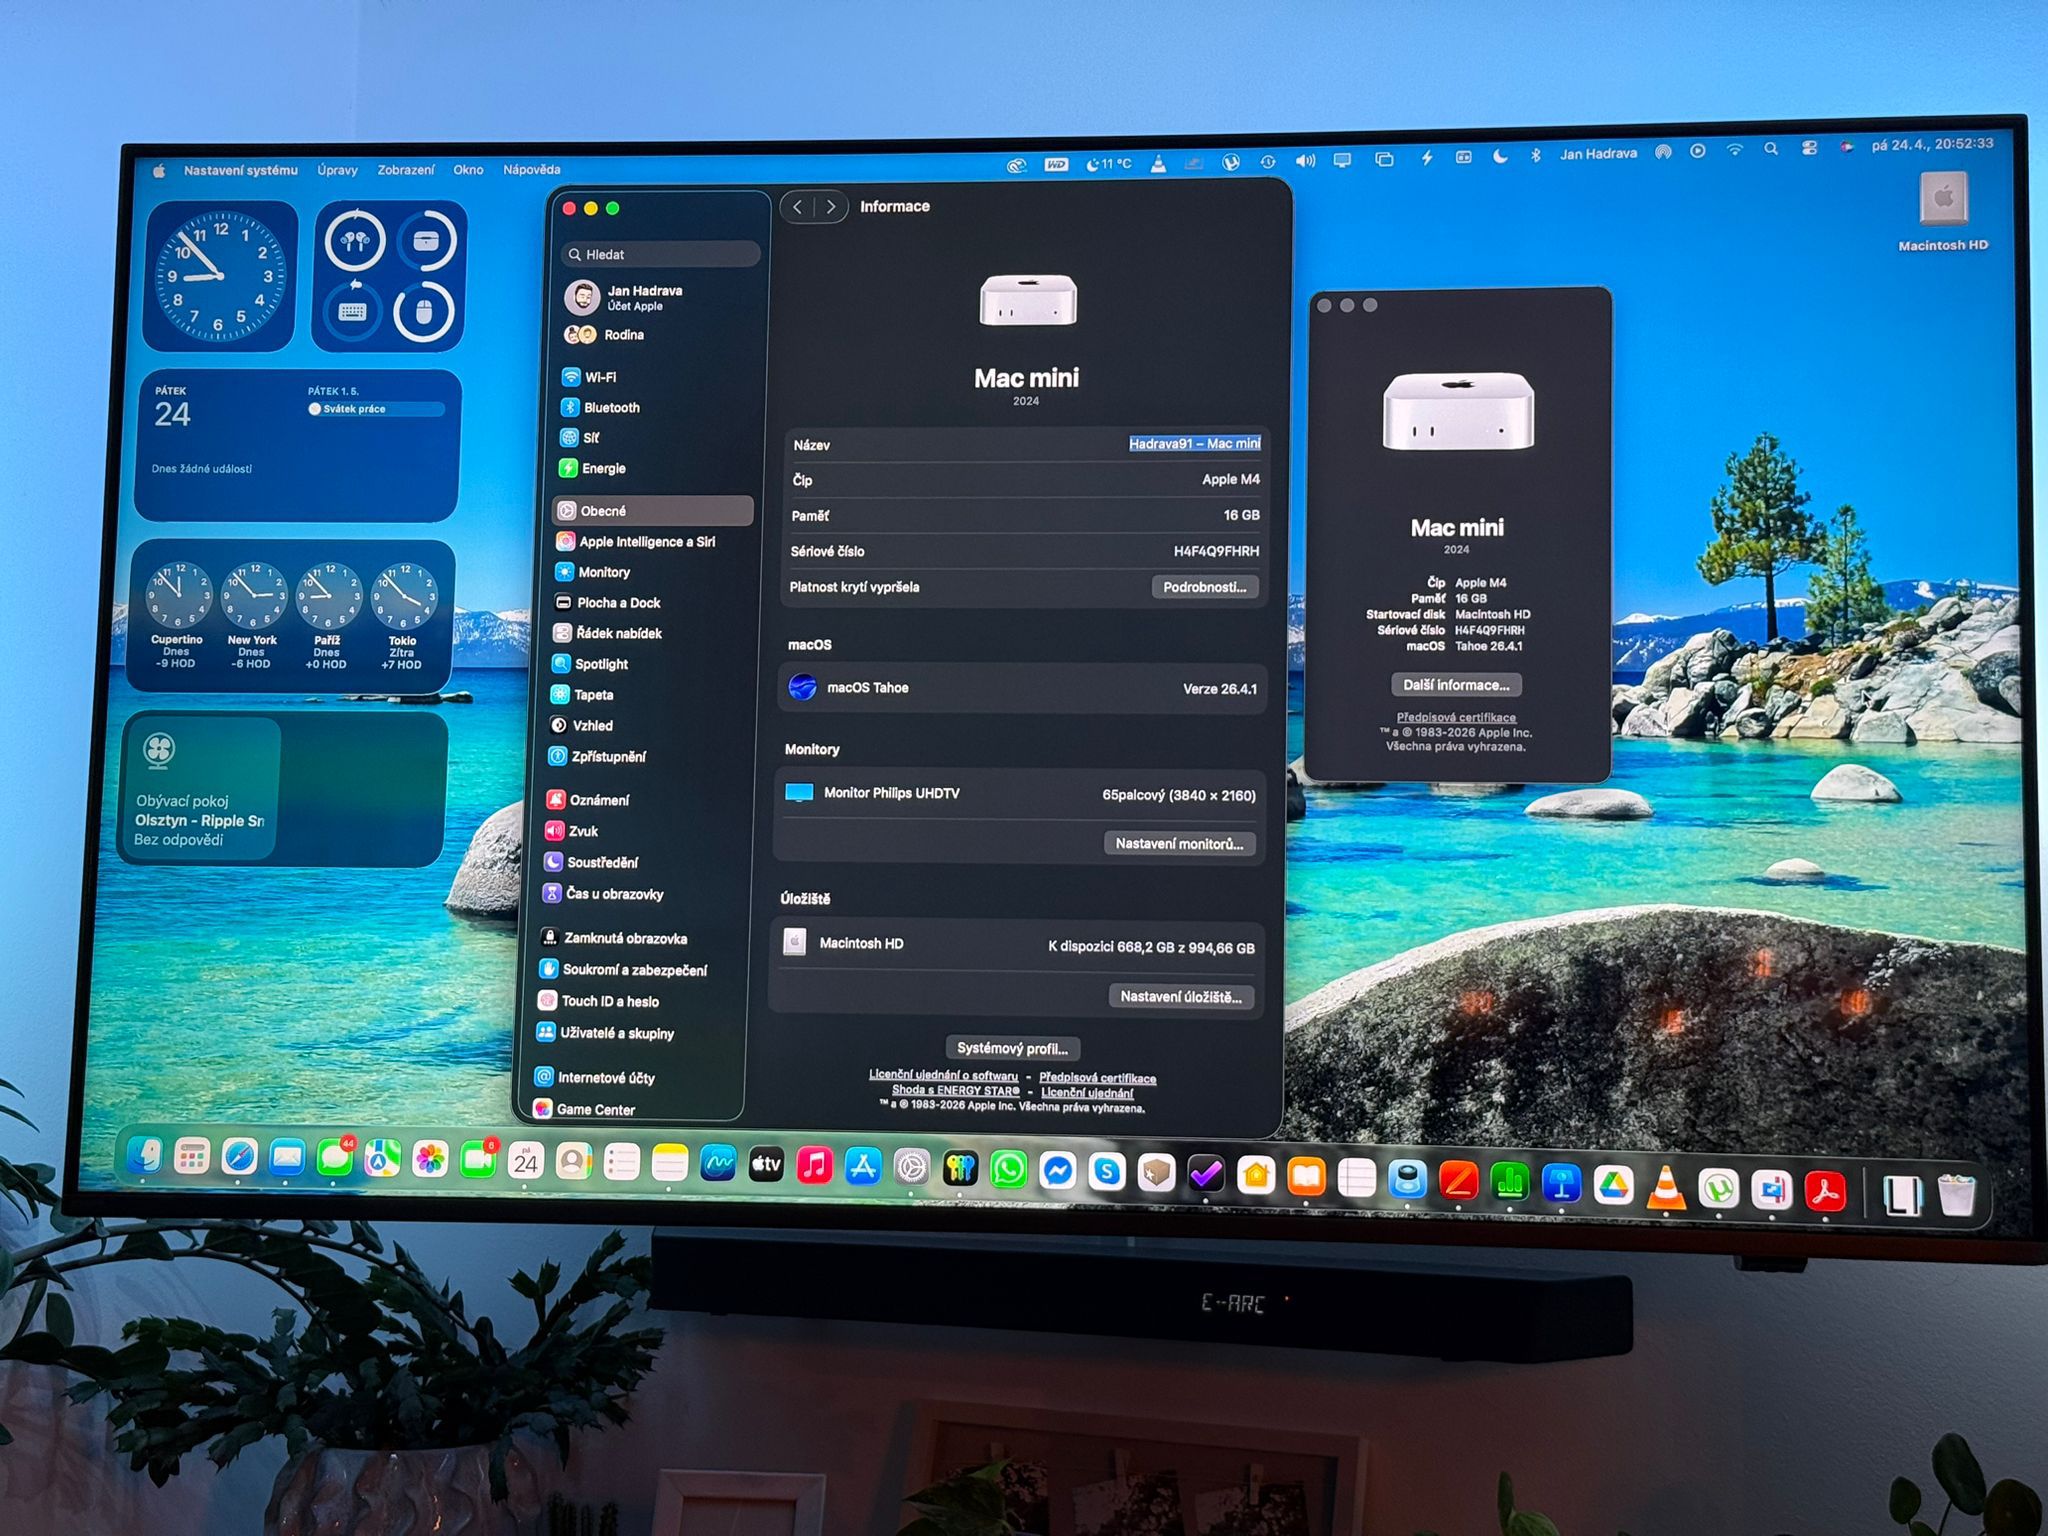The width and height of the screenshot is (2048, 1536).
Task: Toggle Focus moon icon in menu bar
Action: coord(1500,156)
